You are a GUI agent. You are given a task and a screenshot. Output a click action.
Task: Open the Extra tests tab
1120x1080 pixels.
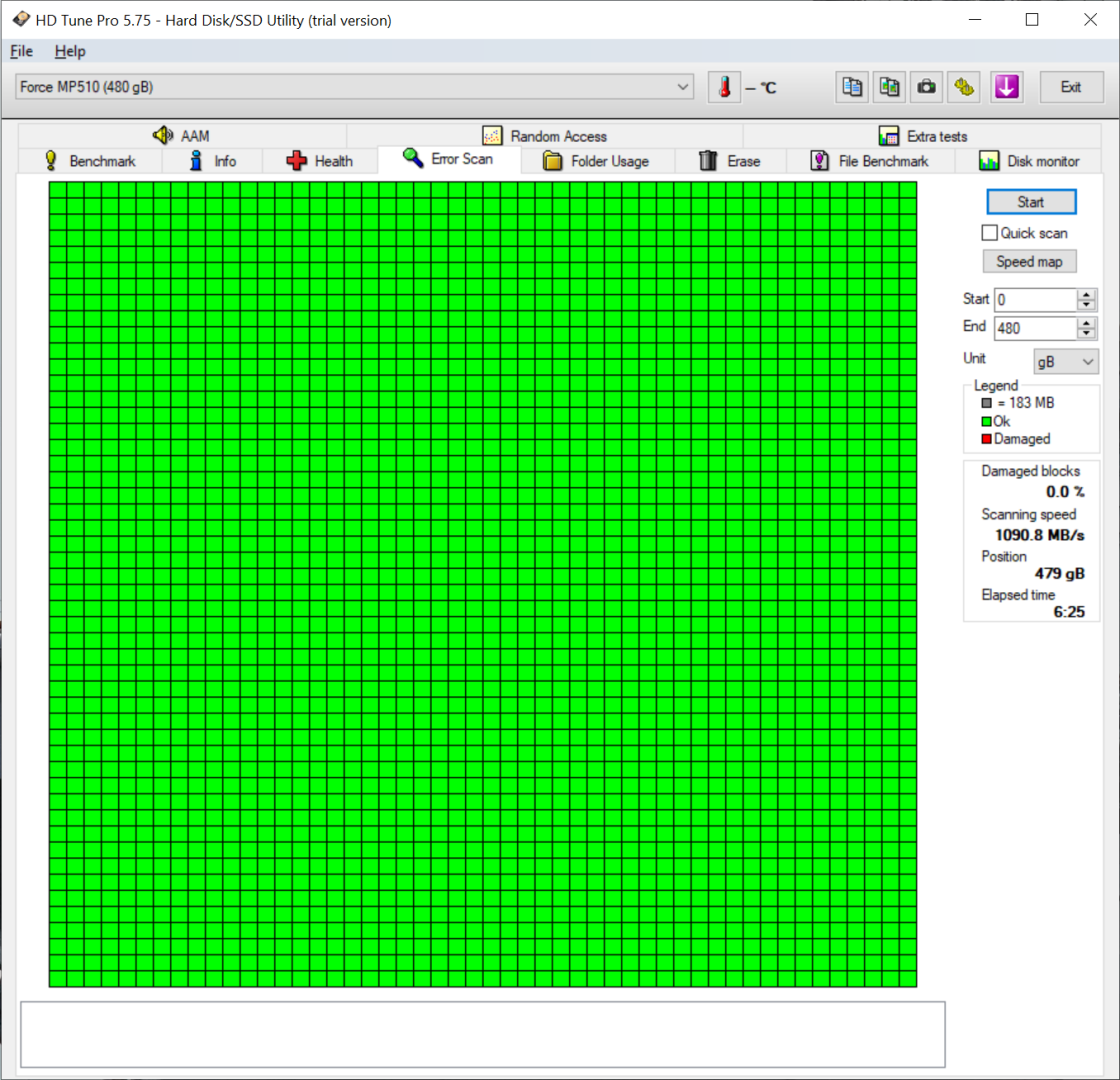coord(922,136)
